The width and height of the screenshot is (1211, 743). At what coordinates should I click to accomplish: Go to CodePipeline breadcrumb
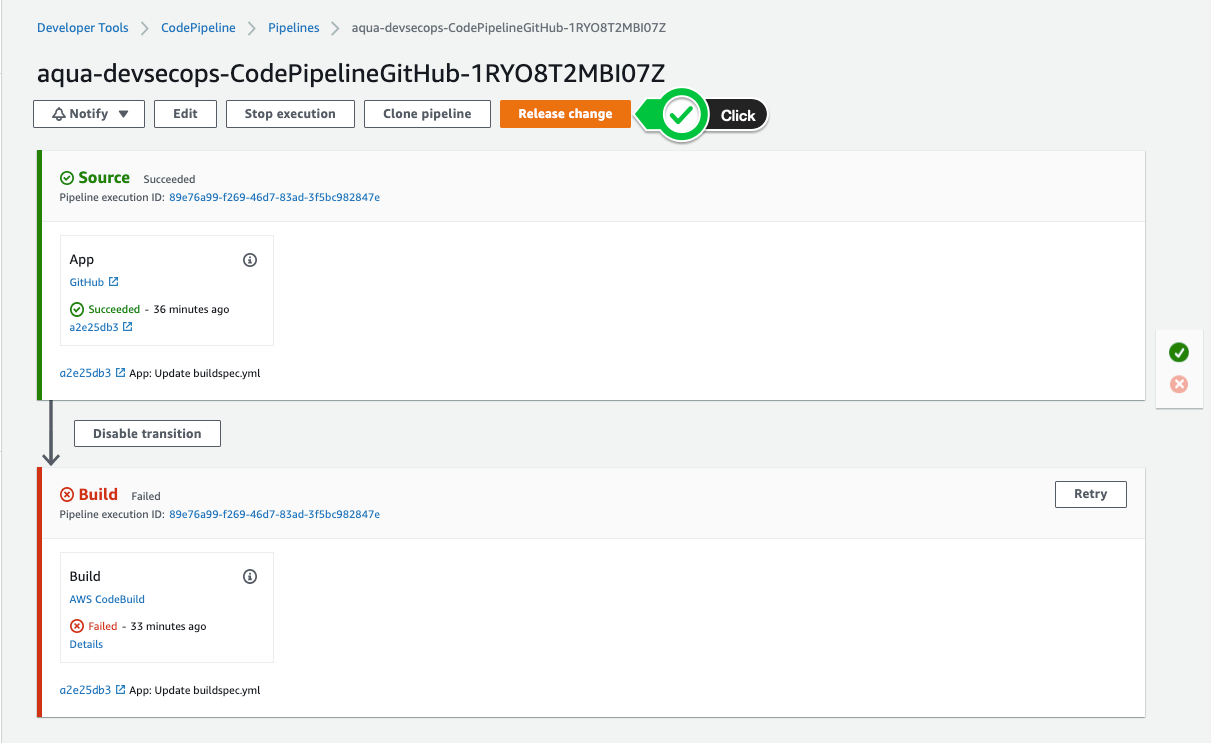tap(198, 28)
